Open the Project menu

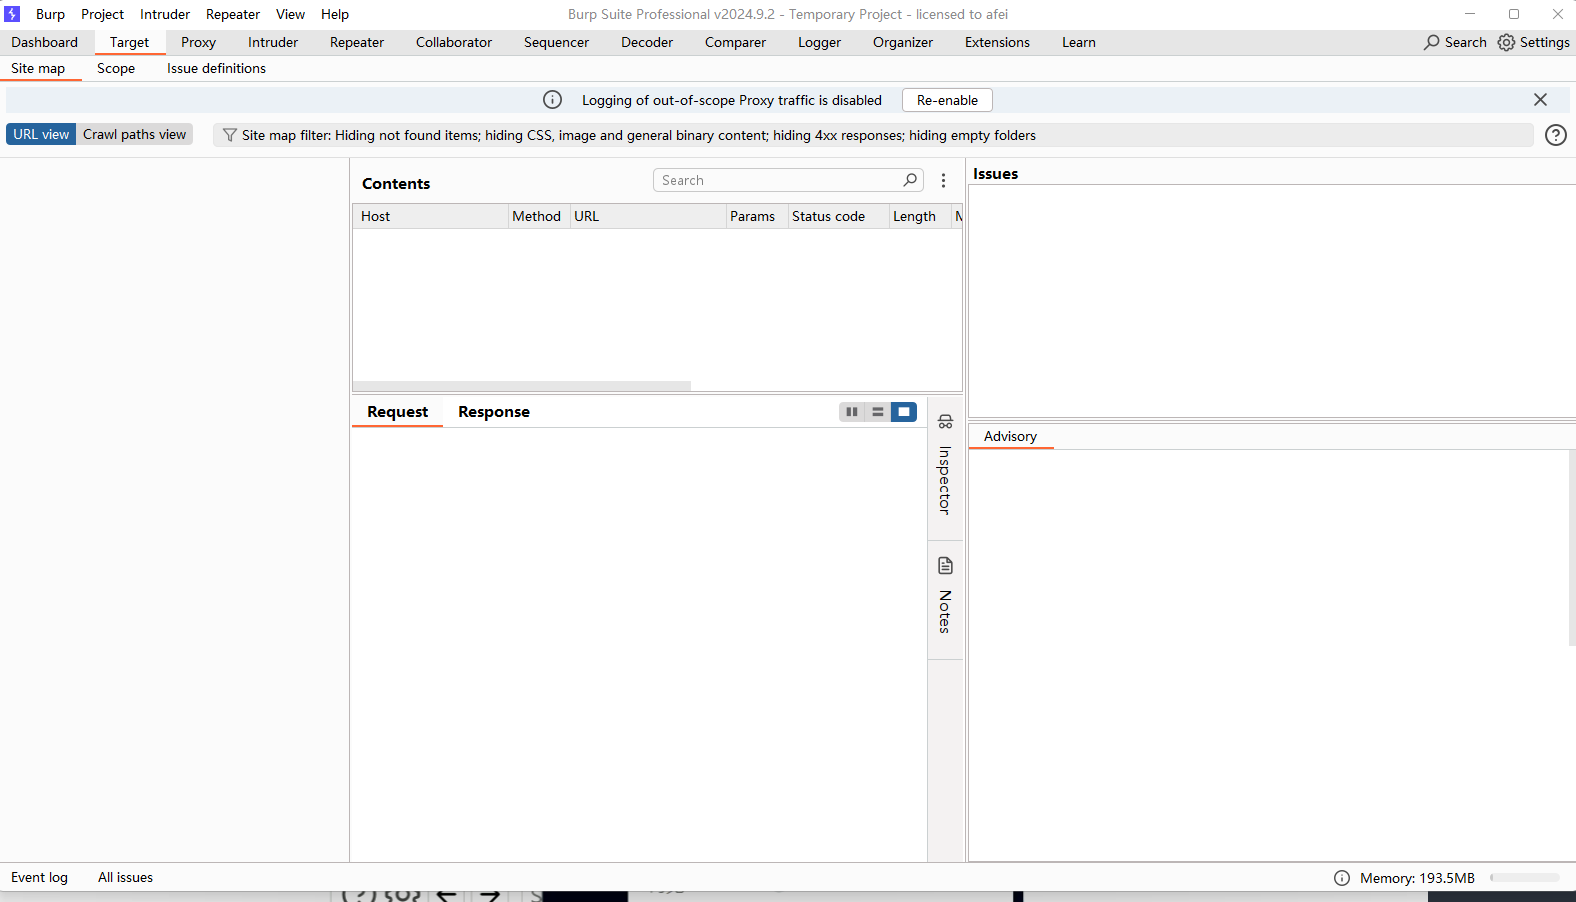[x=102, y=14]
